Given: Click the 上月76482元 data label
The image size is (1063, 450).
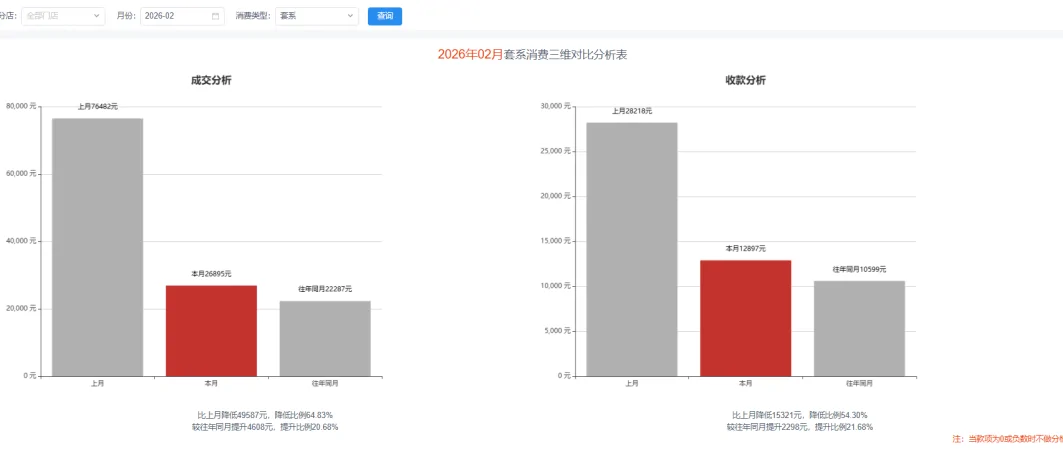Looking at the screenshot, I should point(98,106).
